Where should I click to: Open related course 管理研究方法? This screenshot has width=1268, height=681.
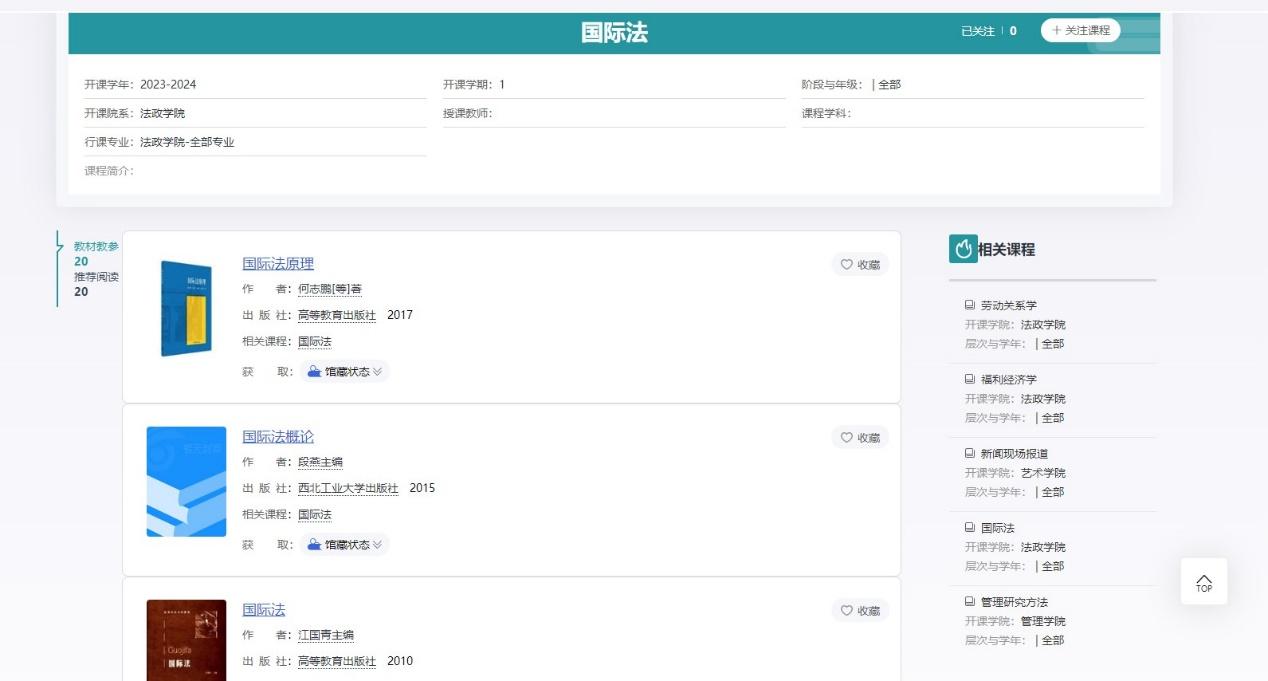click(x=1014, y=602)
